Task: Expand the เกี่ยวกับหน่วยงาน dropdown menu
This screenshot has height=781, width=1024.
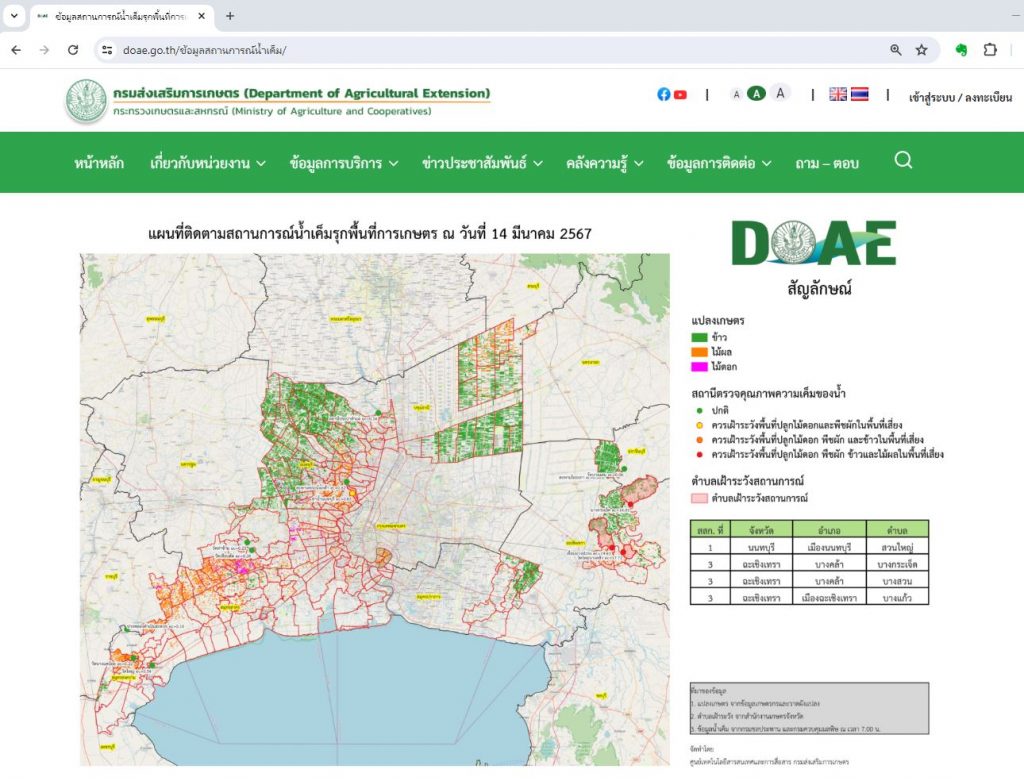Action: pos(207,163)
